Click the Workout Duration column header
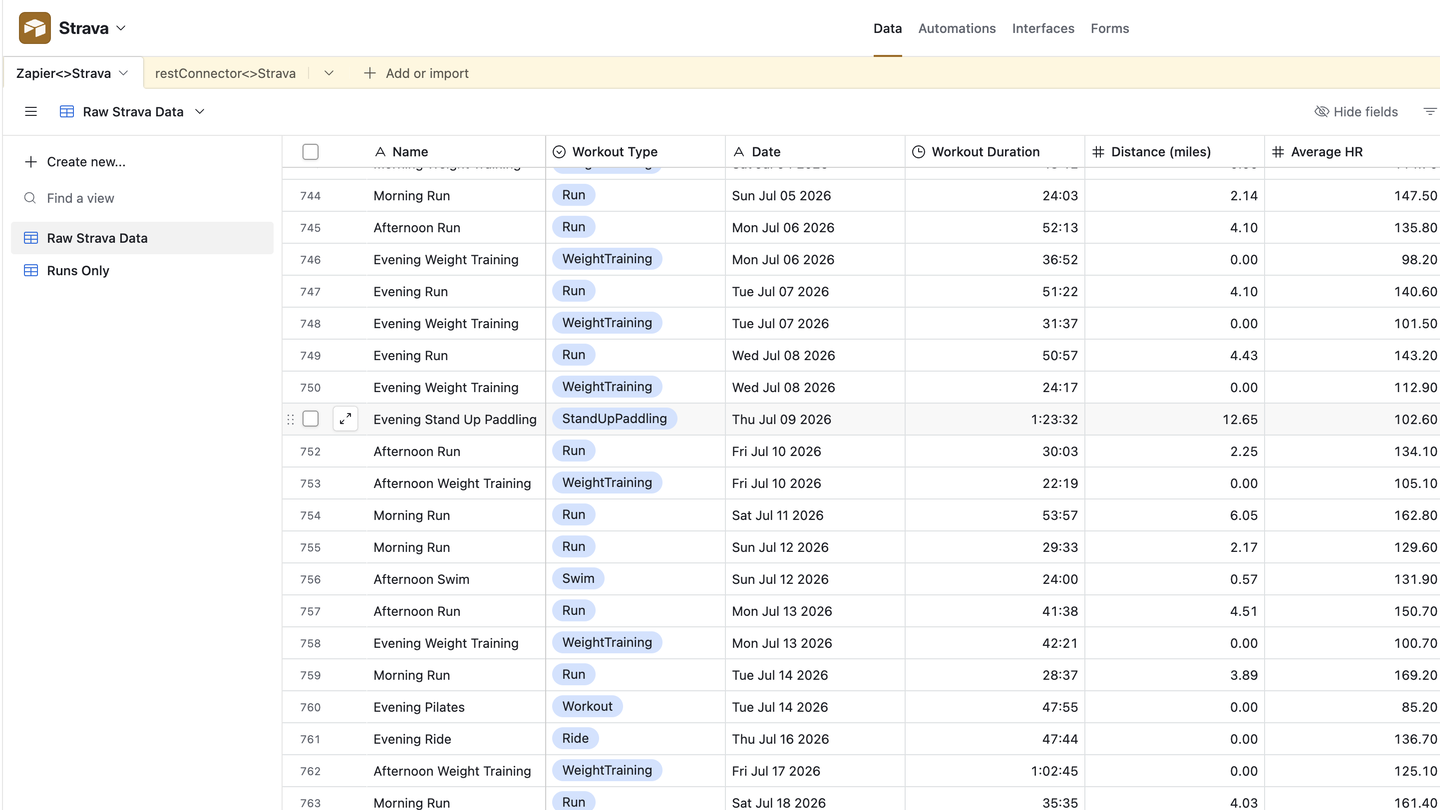Image resolution: width=1440 pixels, height=810 pixels. point(996,152)
